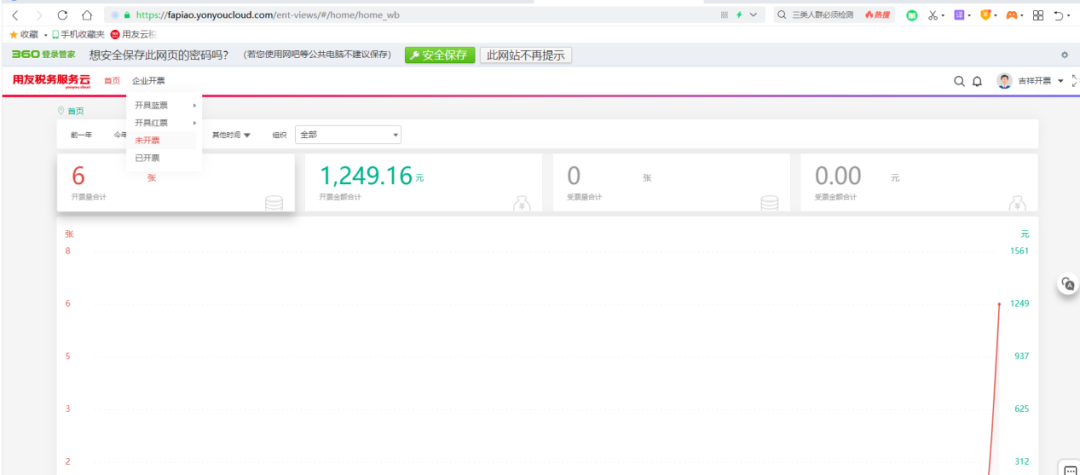Click the 开票量合计 card showing 6

point(176,182)
